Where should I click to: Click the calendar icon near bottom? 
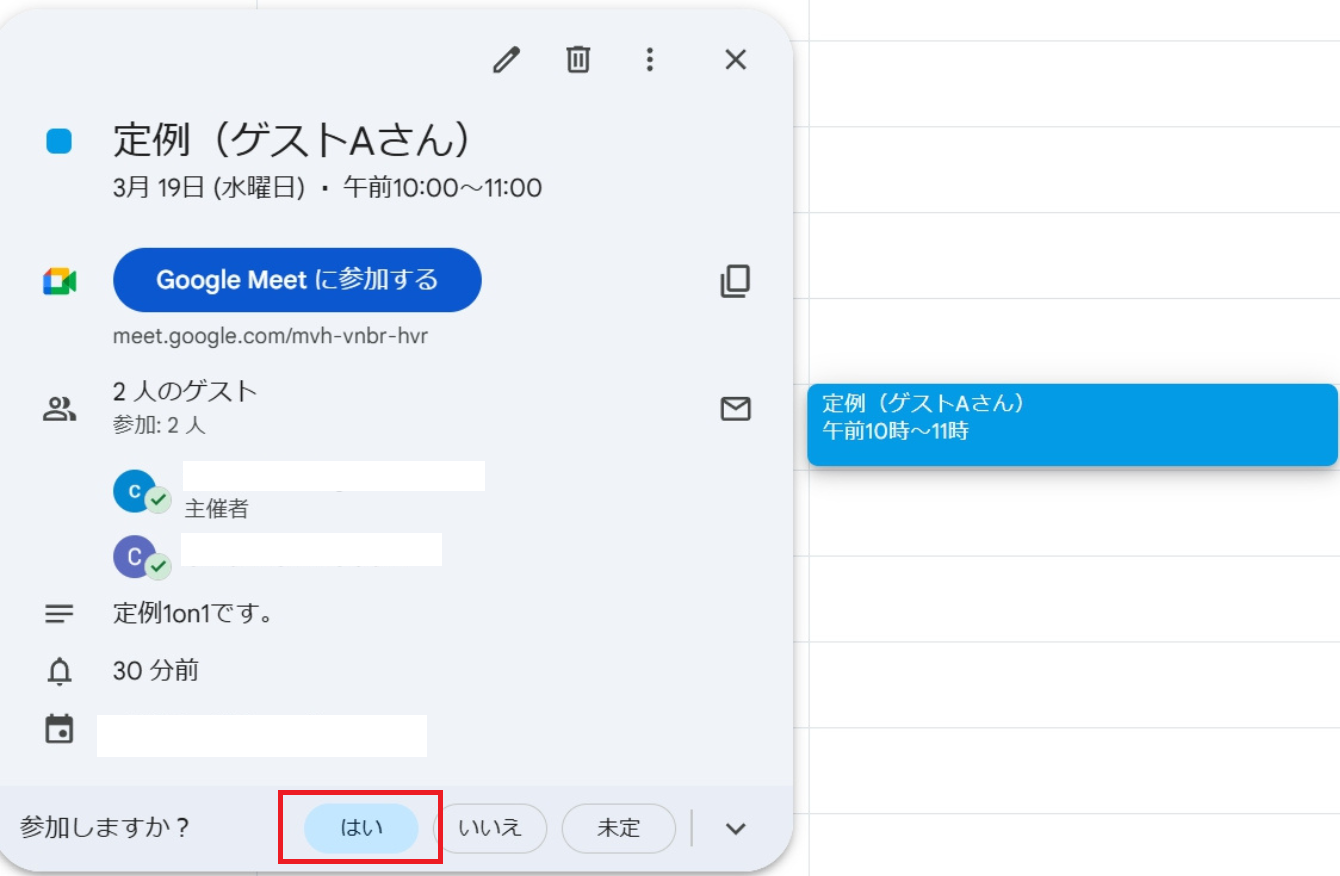[x=60, y=729]
